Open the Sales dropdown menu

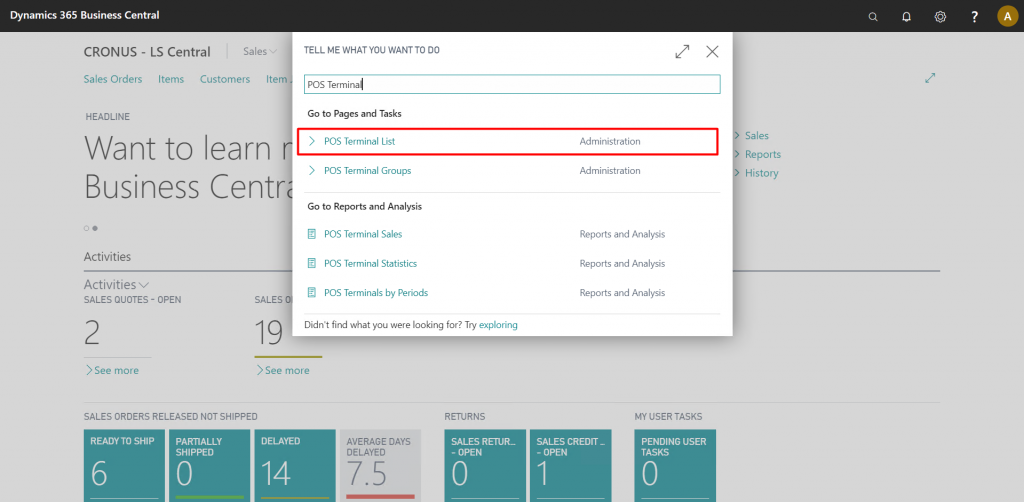click(260, 52)
